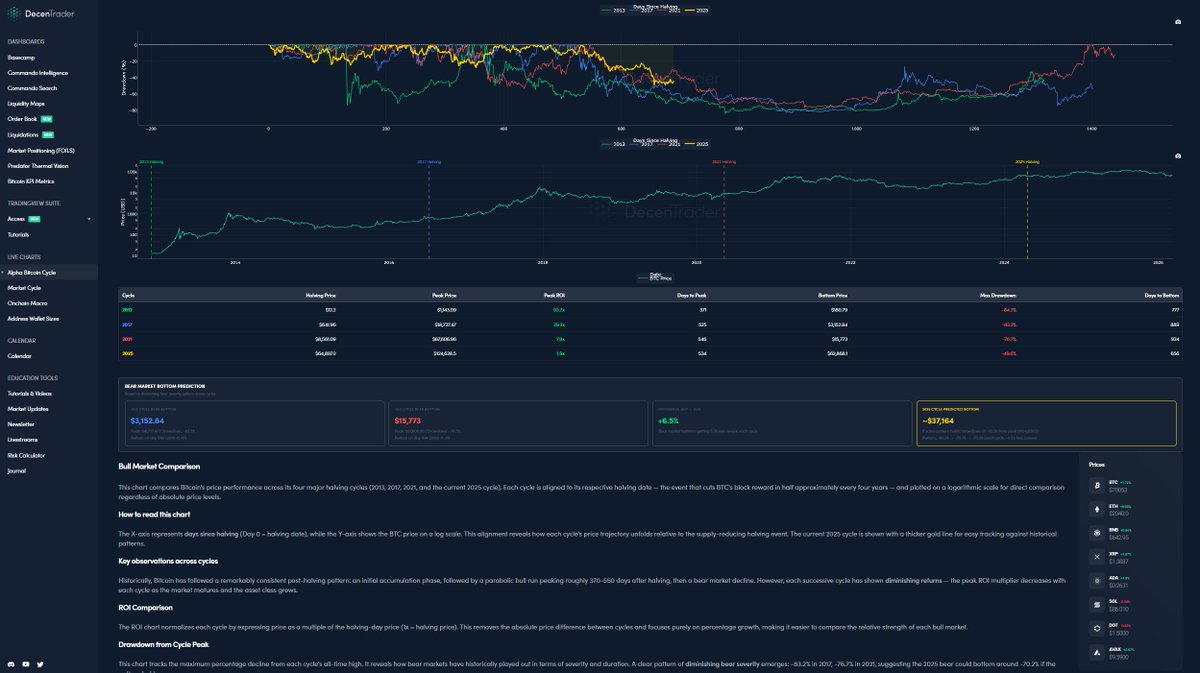
Task: Click the 2017 cycle table row
Action: pos(649,324)
